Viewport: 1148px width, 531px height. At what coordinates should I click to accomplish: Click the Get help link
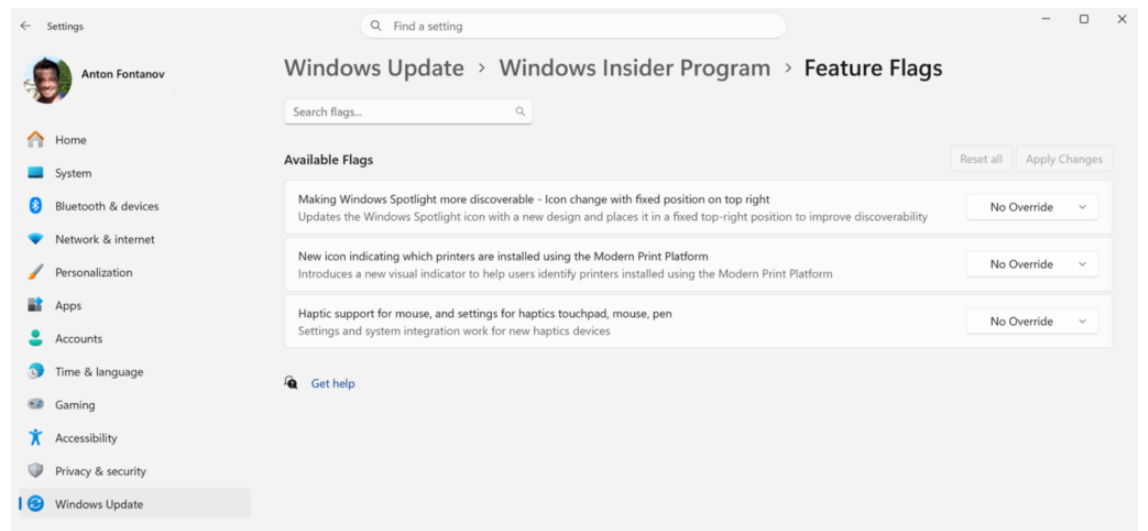333,383
